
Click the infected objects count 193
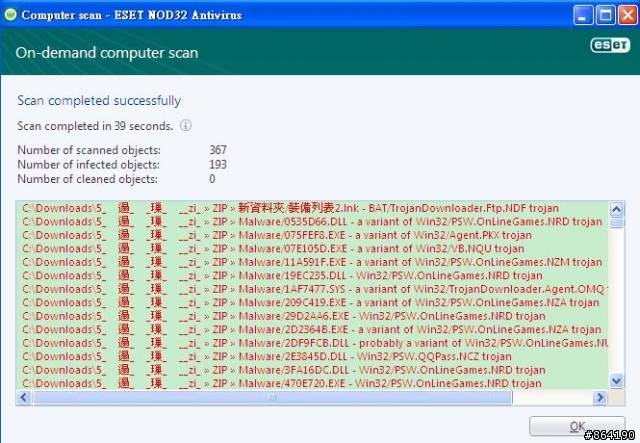point(218,165)
